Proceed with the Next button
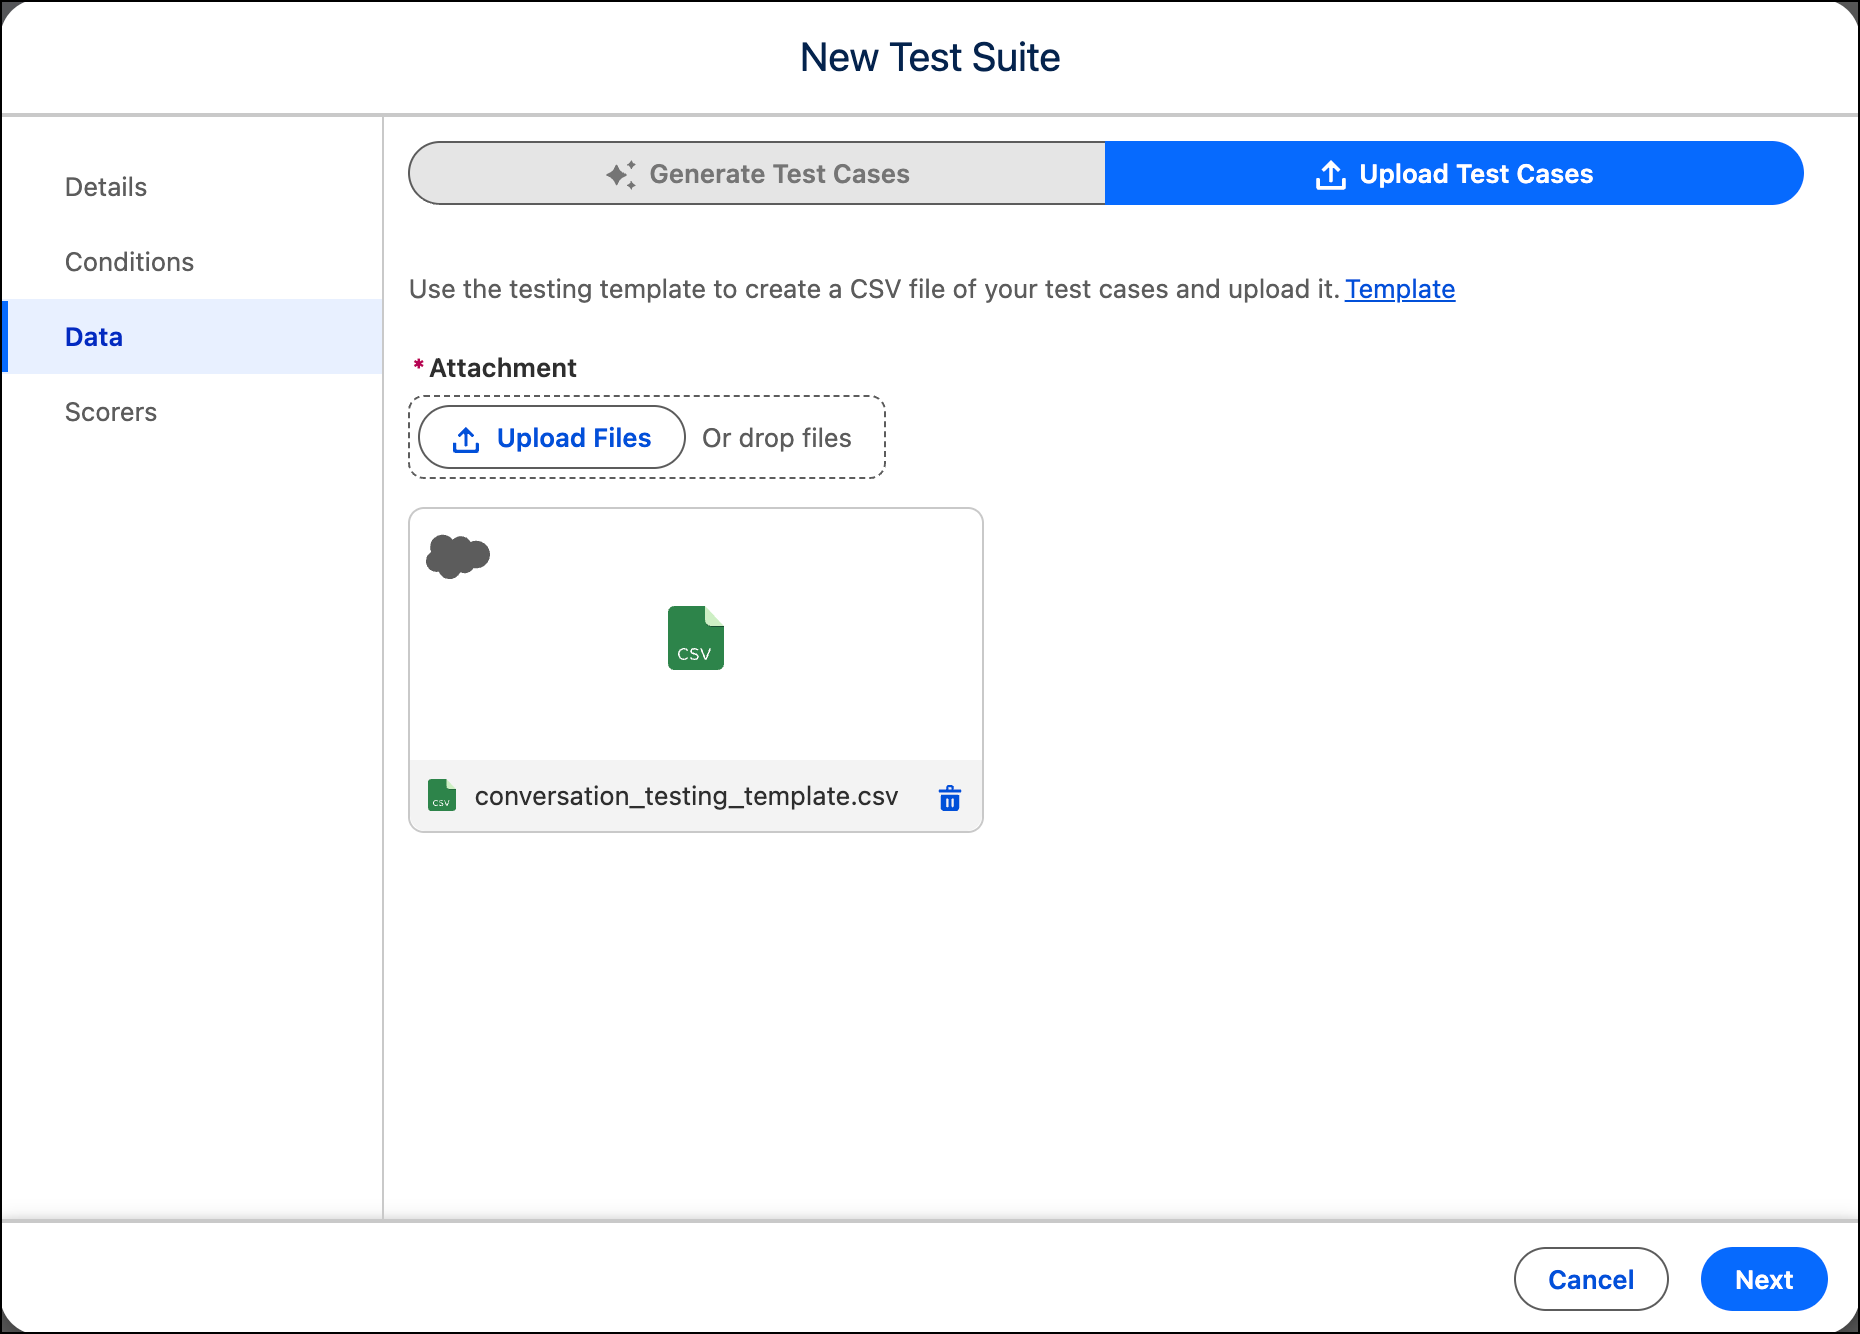Image resolution: width=1860 pixels, height=1334 pixels. click(1764, 1279)
